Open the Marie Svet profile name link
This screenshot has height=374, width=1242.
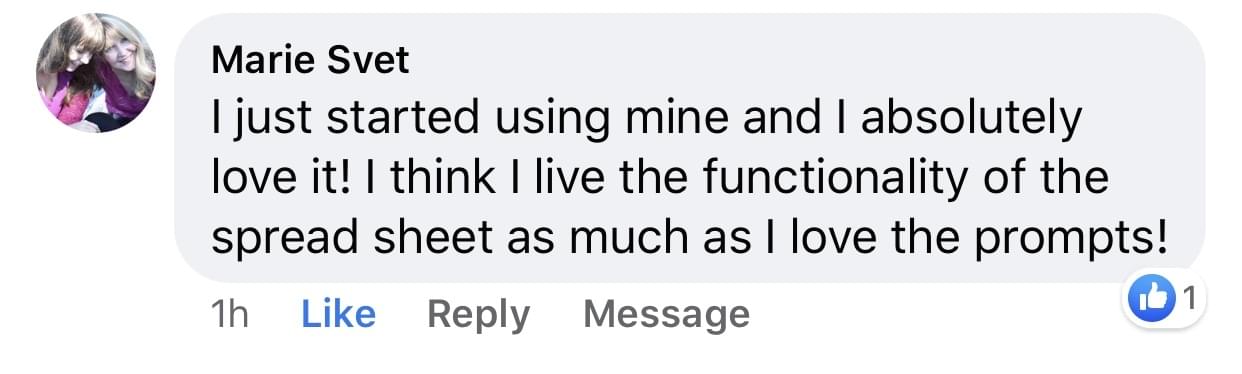[x=310, y=61]
